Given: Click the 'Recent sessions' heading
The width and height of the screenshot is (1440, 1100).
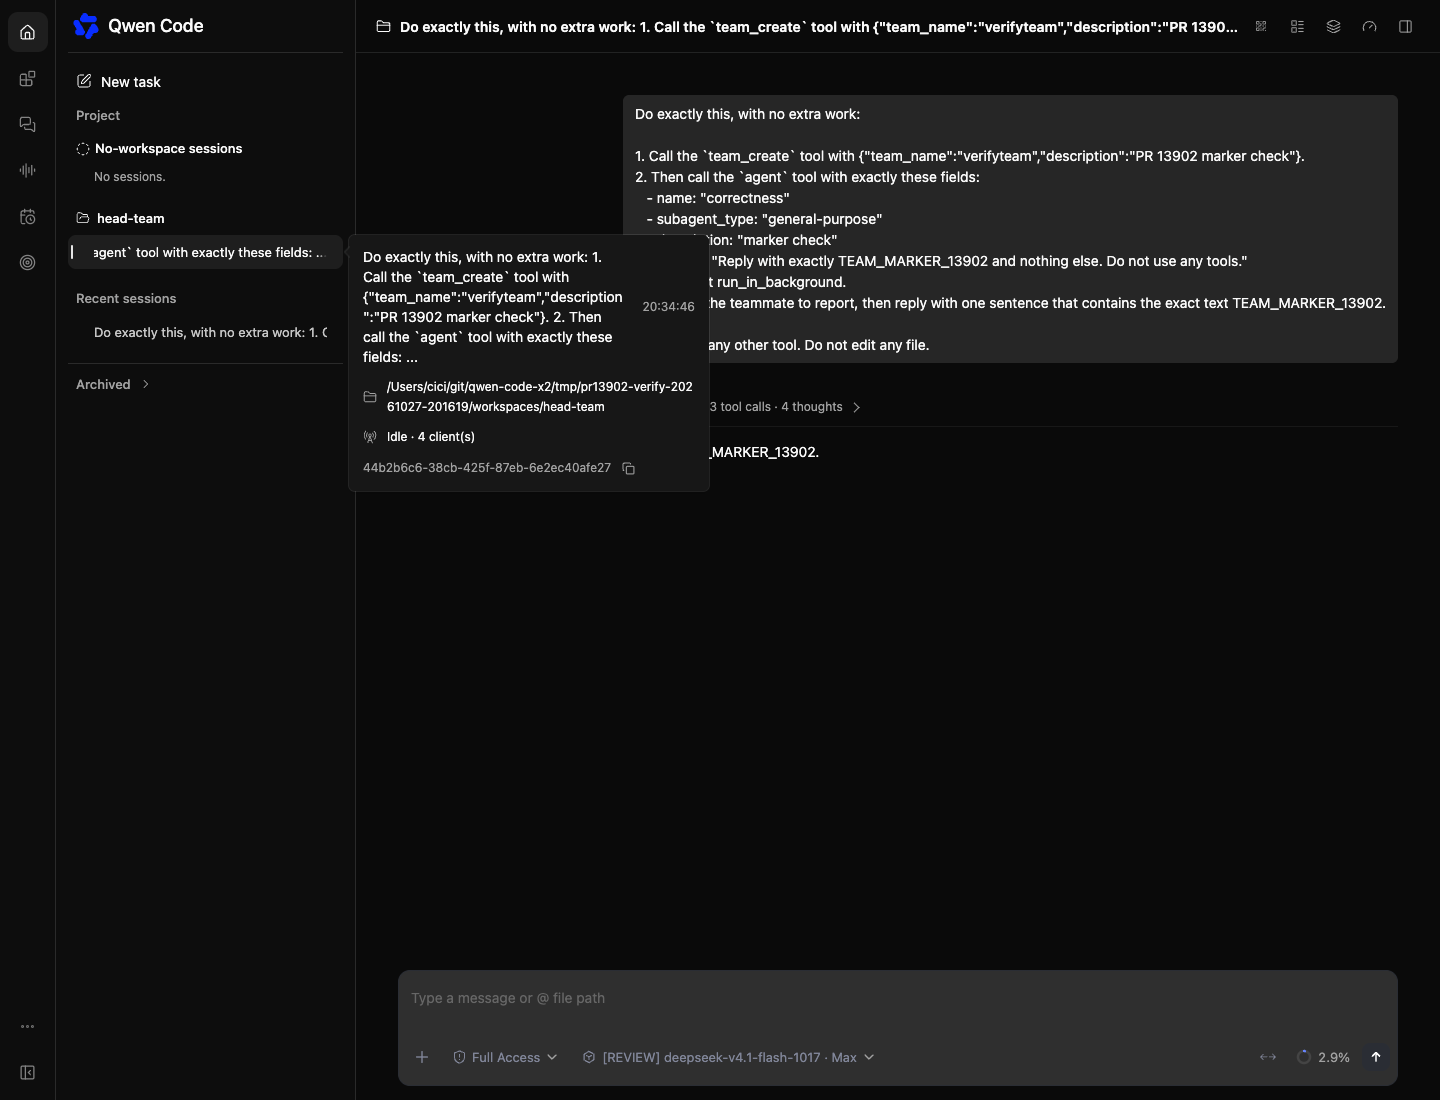Looking at the screenshot, I should pos(126,298).
